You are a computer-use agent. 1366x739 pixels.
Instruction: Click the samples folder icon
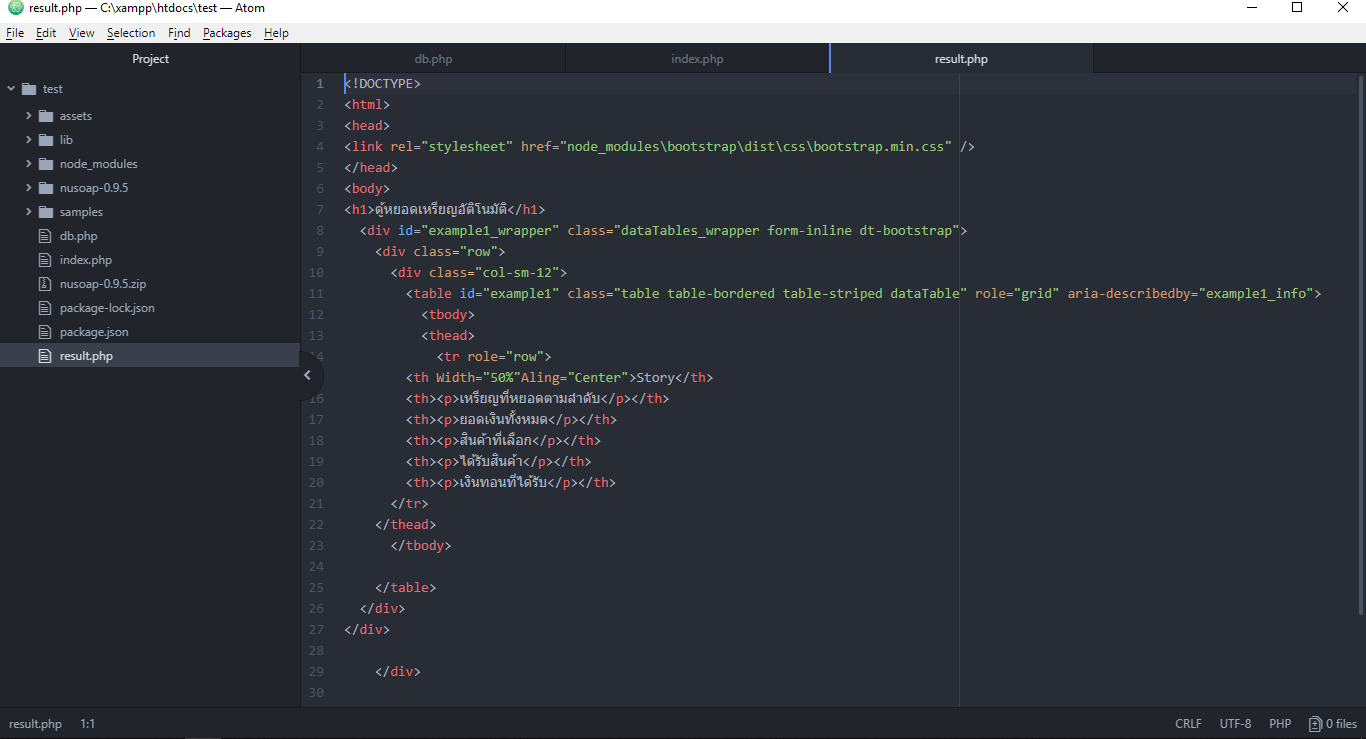pyautogui.click(x=46, y=212)
